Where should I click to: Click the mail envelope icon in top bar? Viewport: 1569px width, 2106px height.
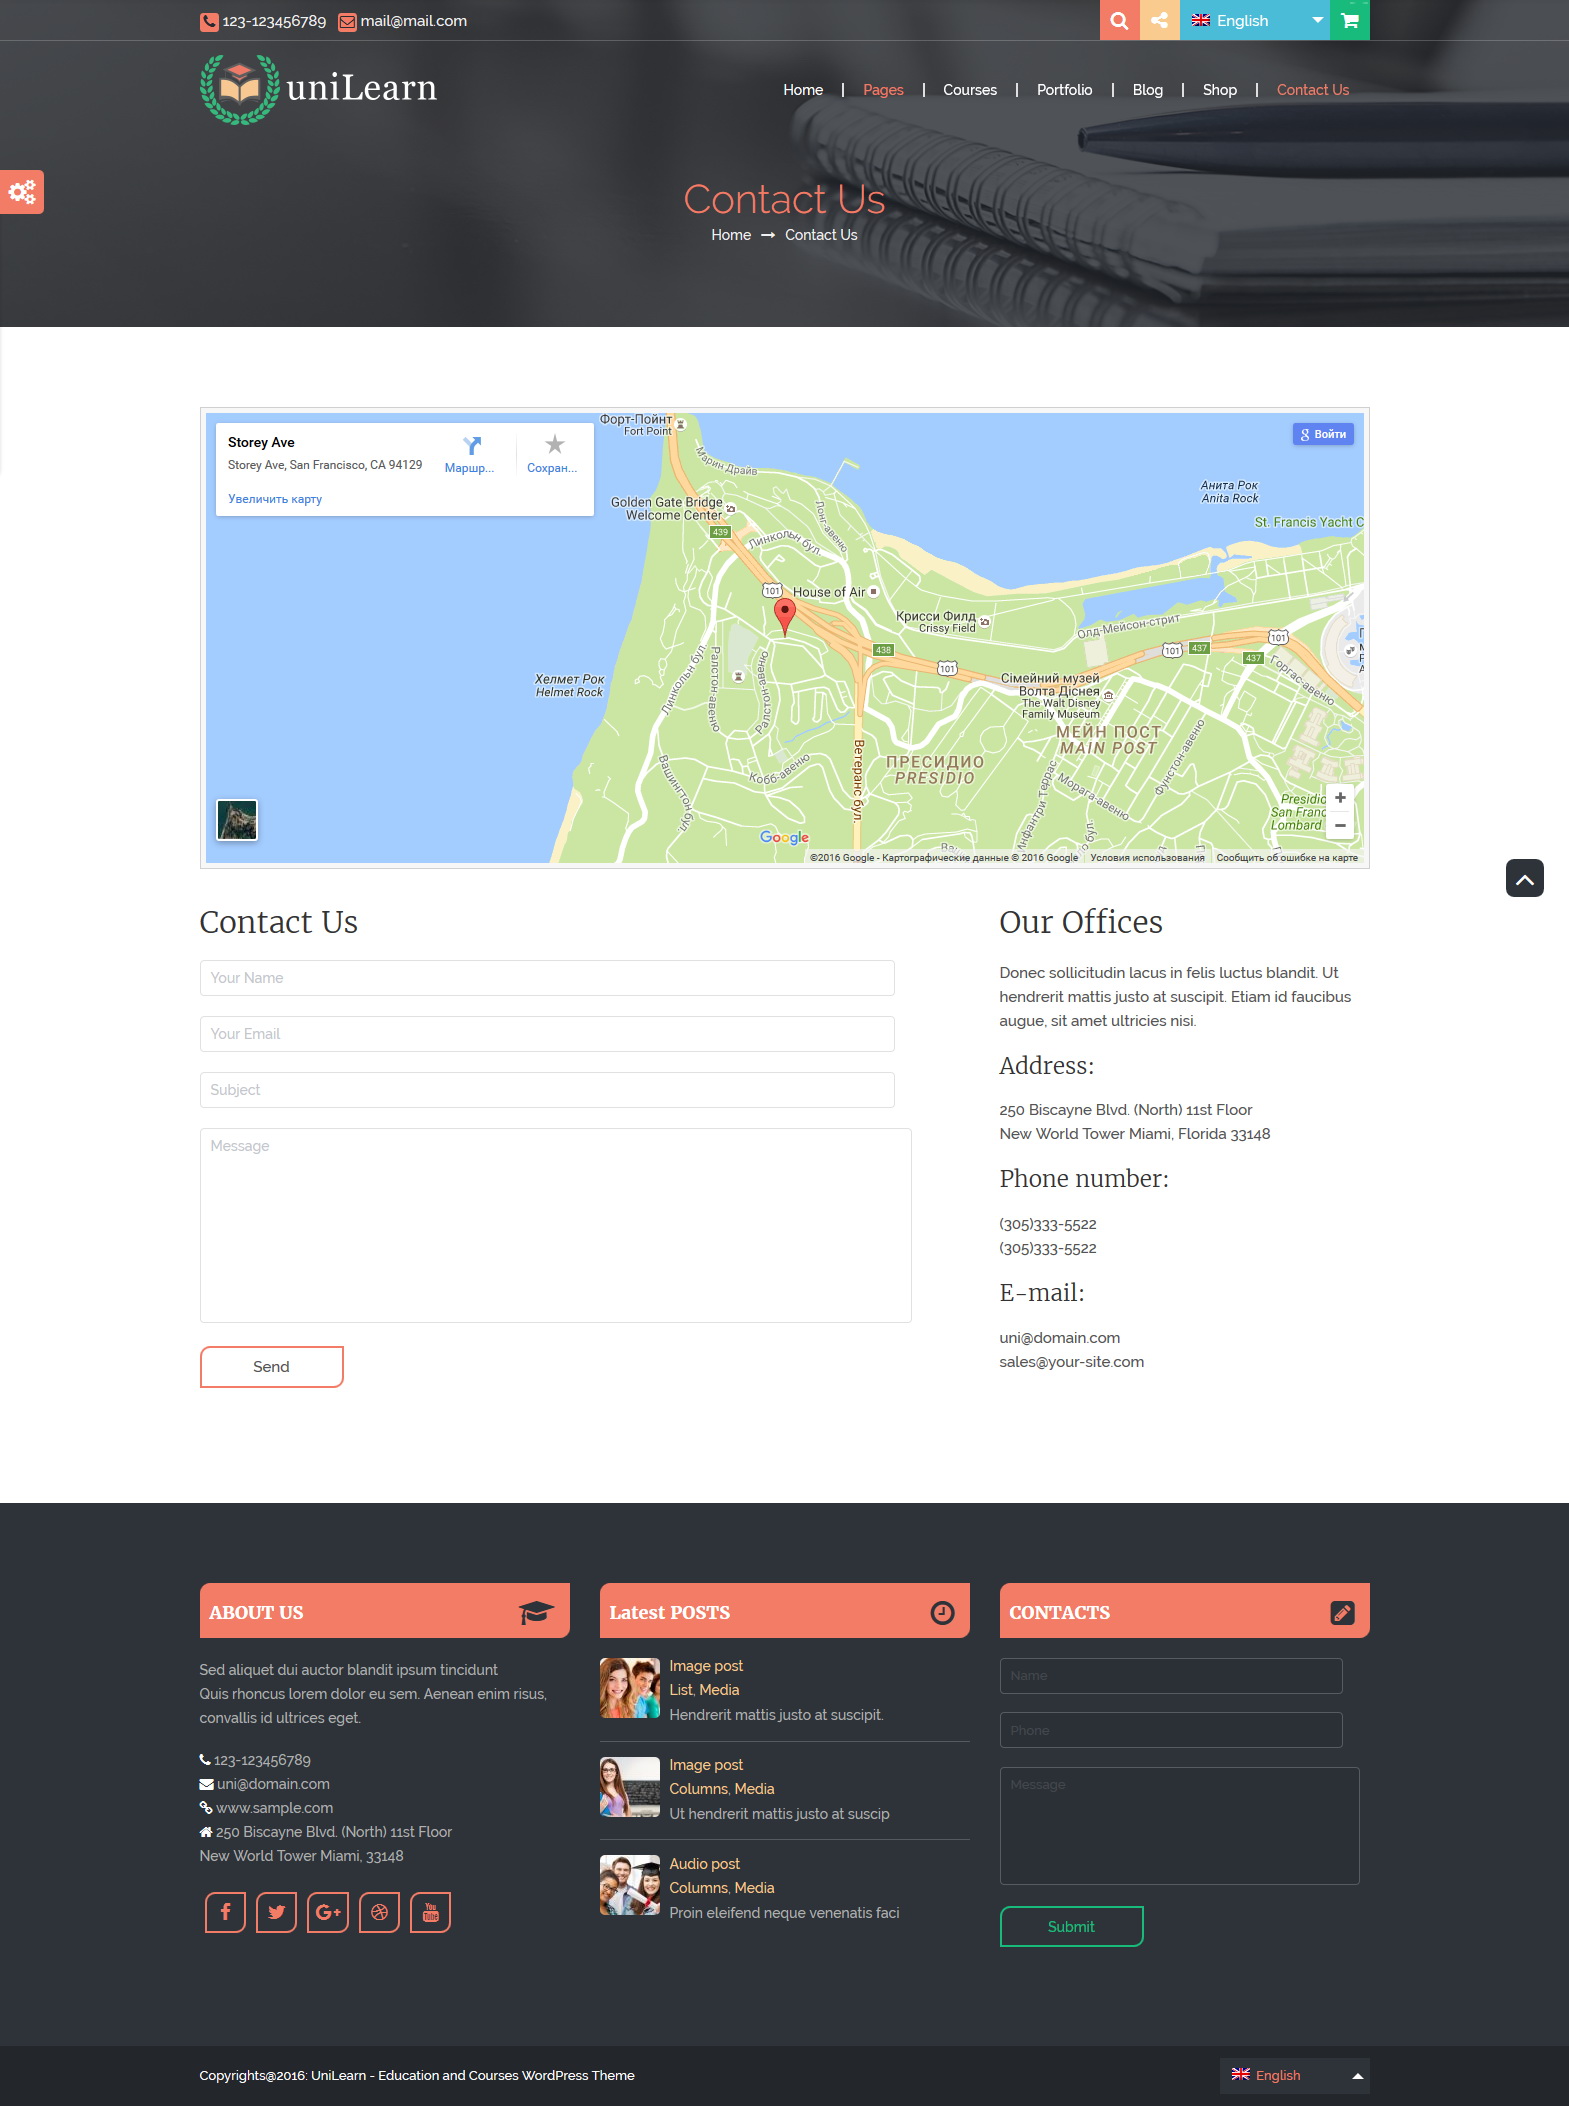click(x=347, y=21)
